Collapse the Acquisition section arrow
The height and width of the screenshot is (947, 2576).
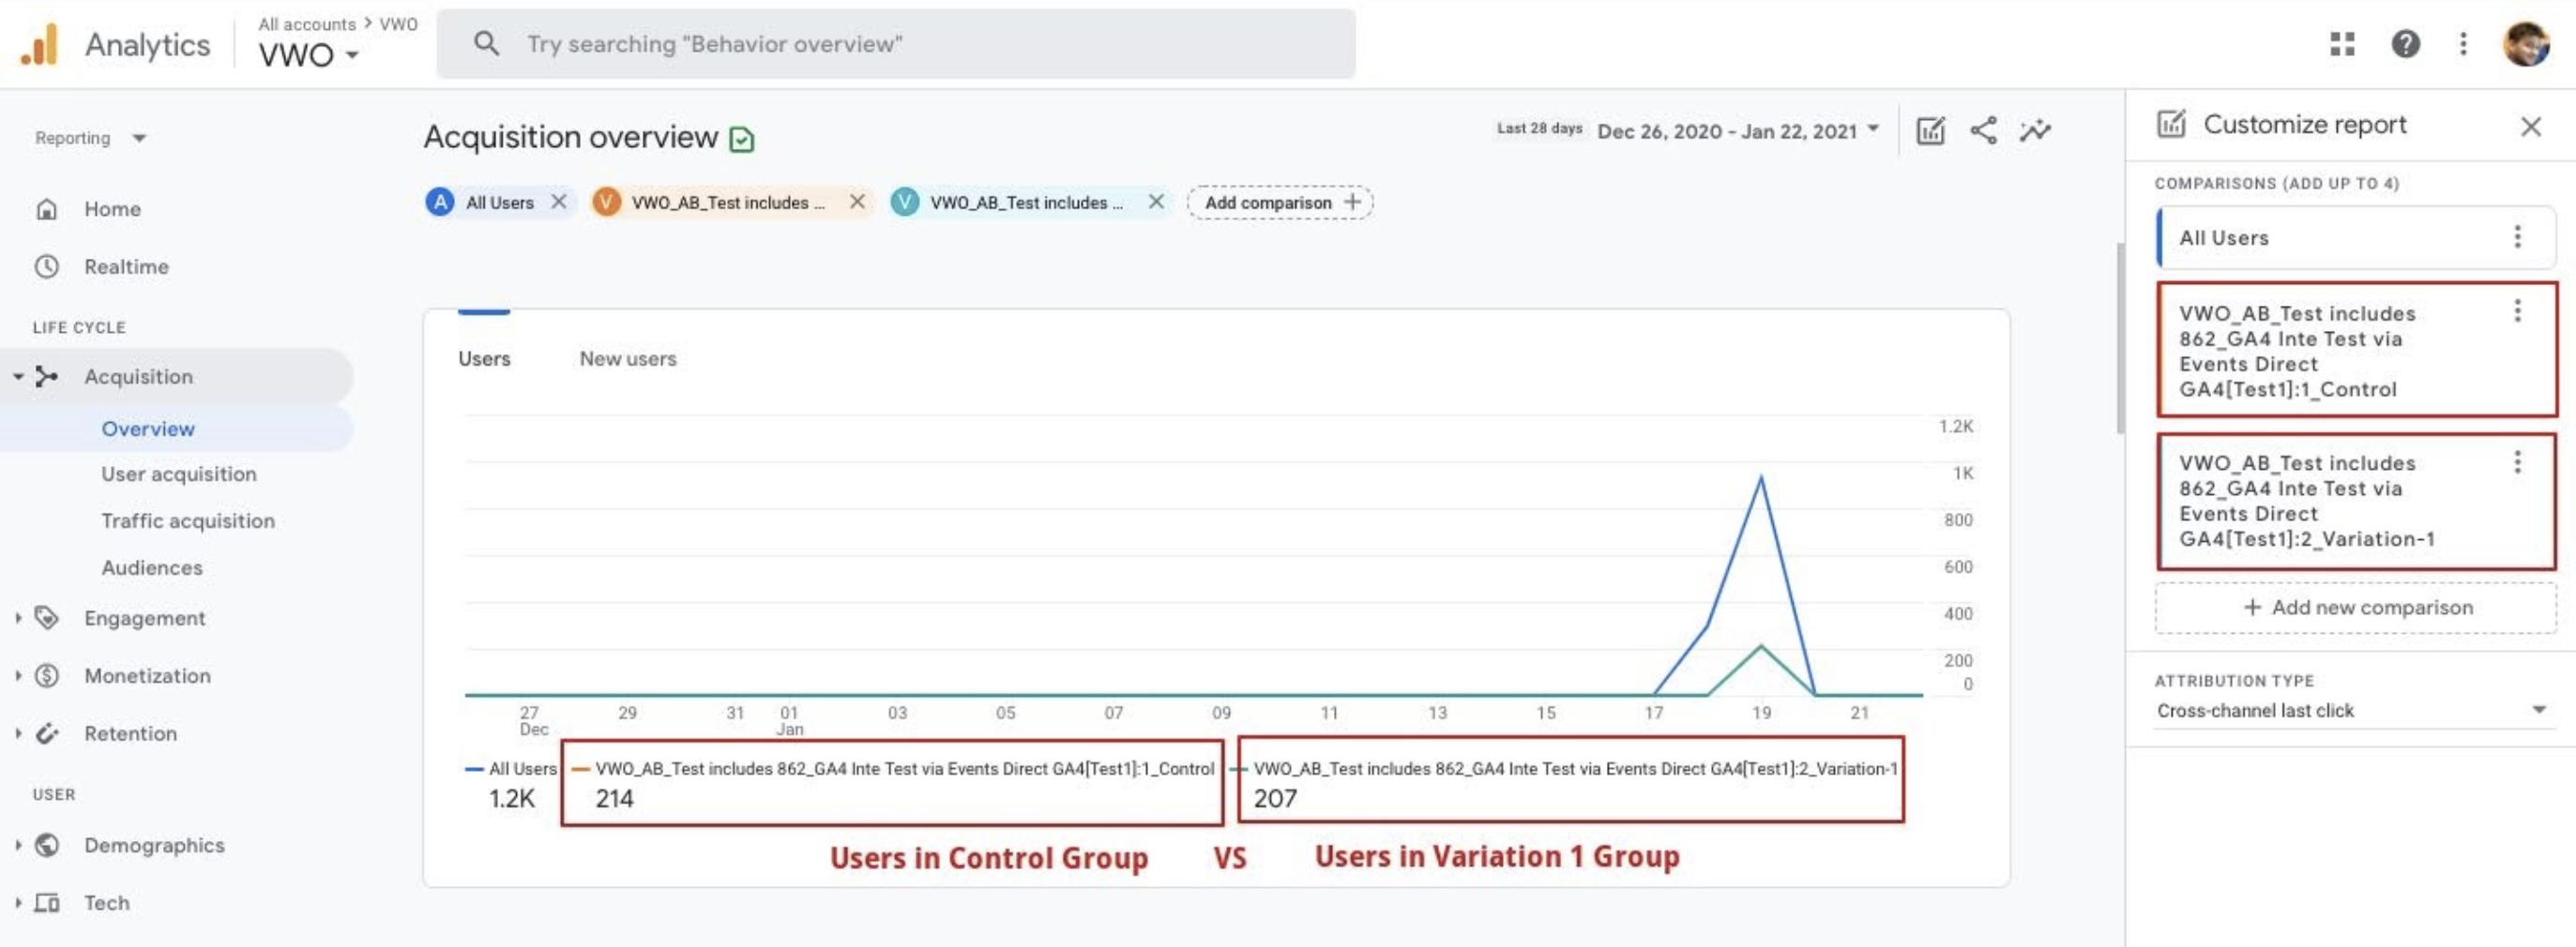[x=18, y=377]
